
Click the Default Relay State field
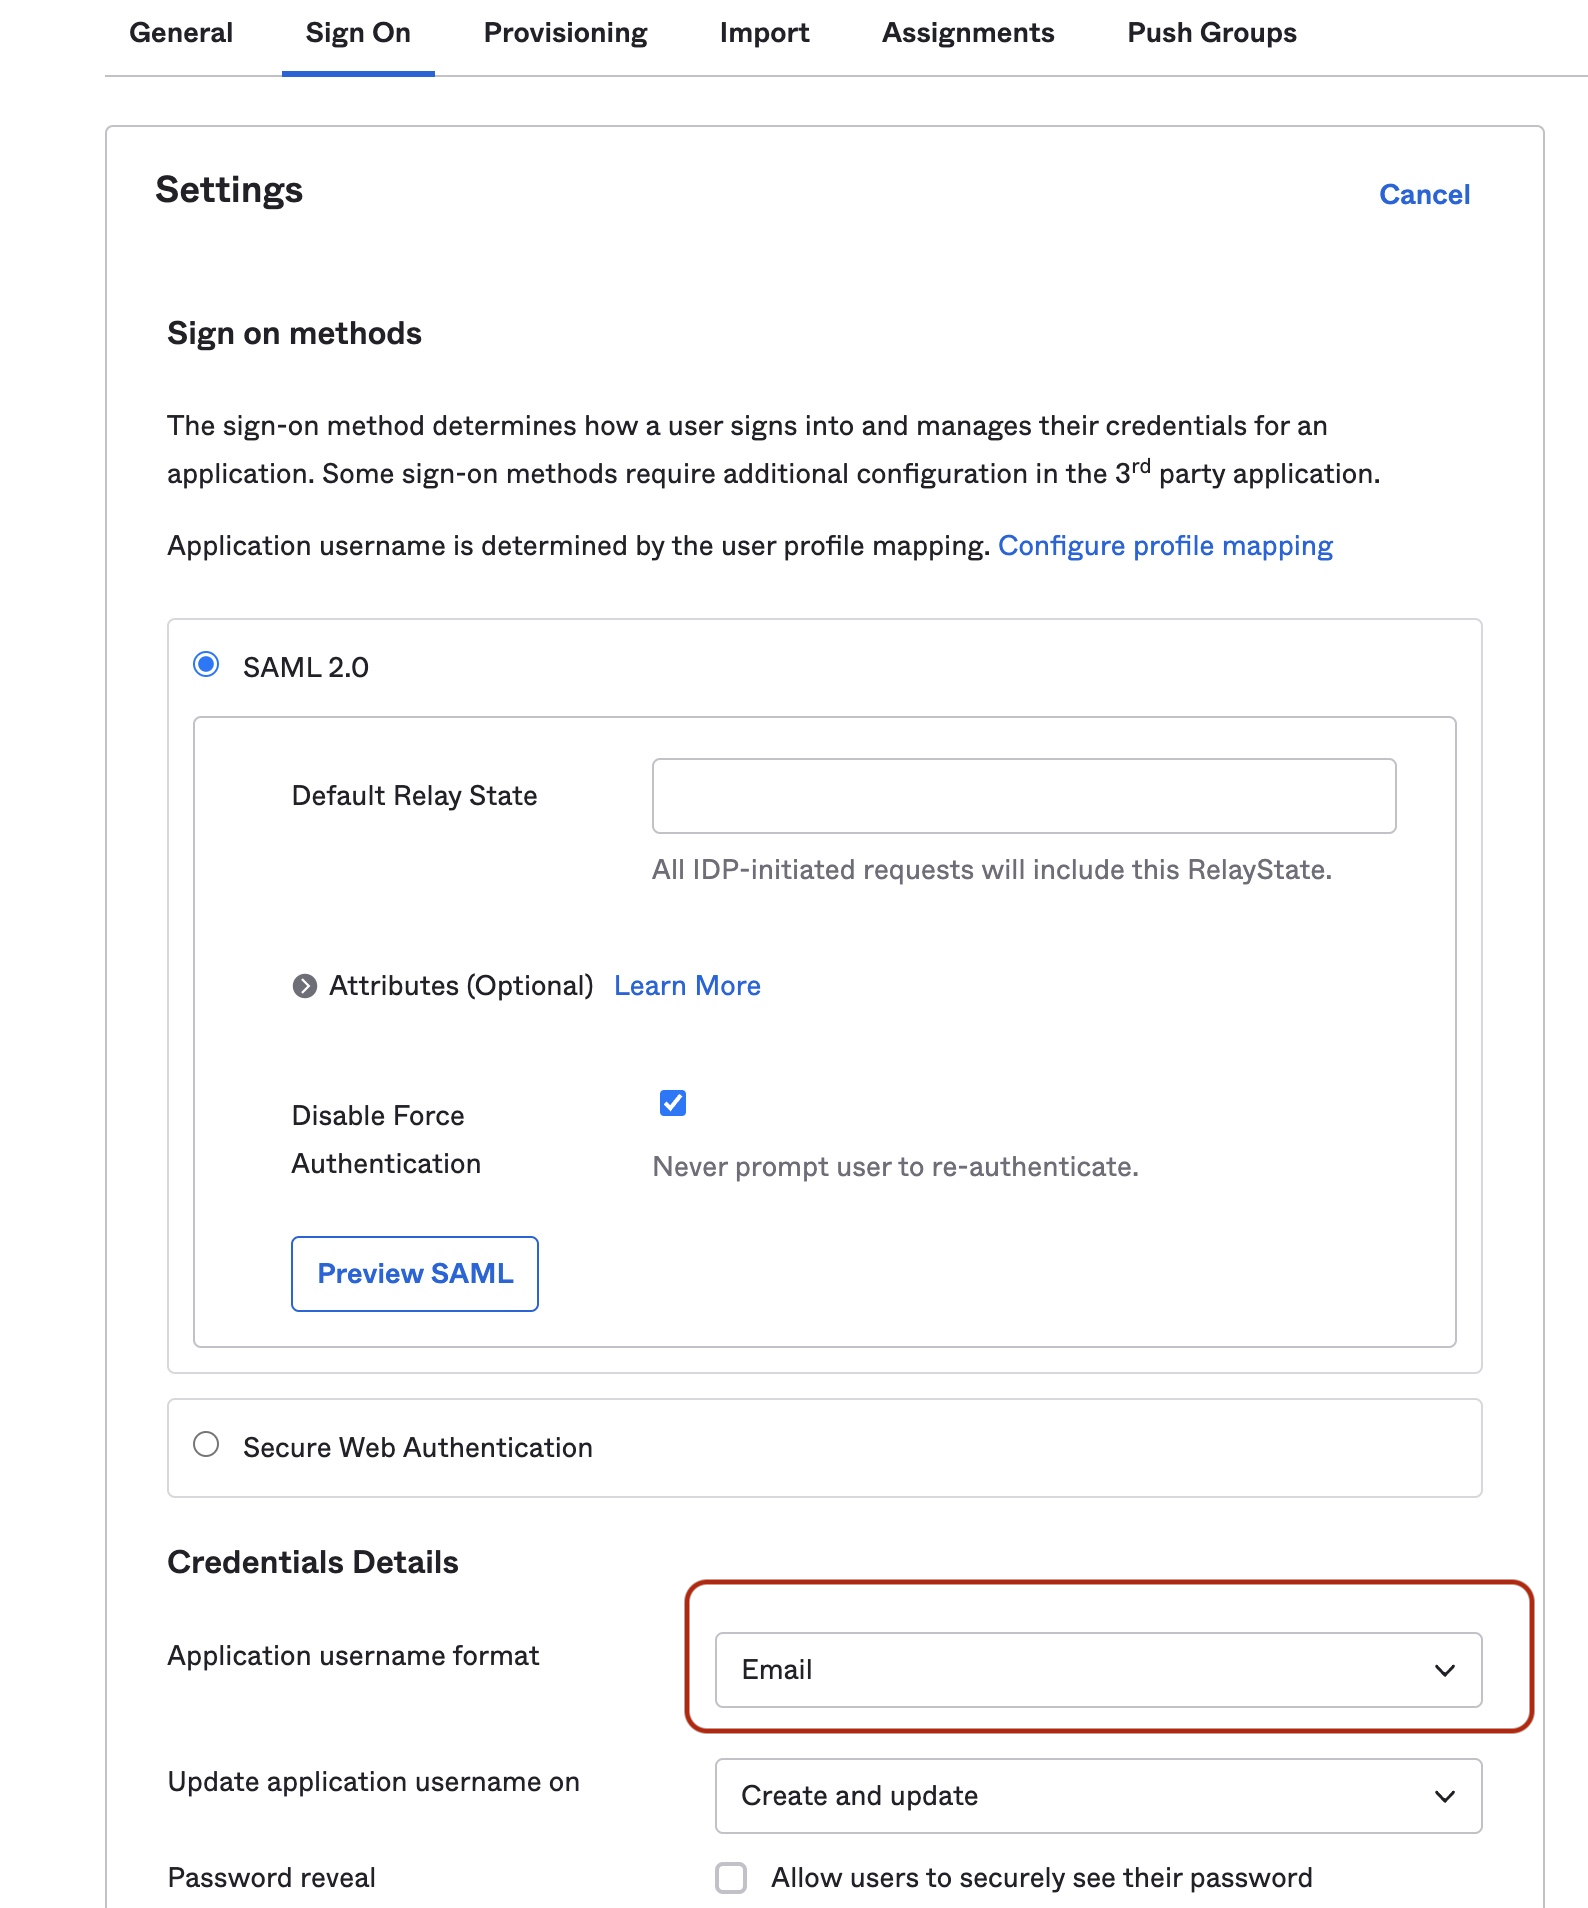click(x=1023, y=796)
